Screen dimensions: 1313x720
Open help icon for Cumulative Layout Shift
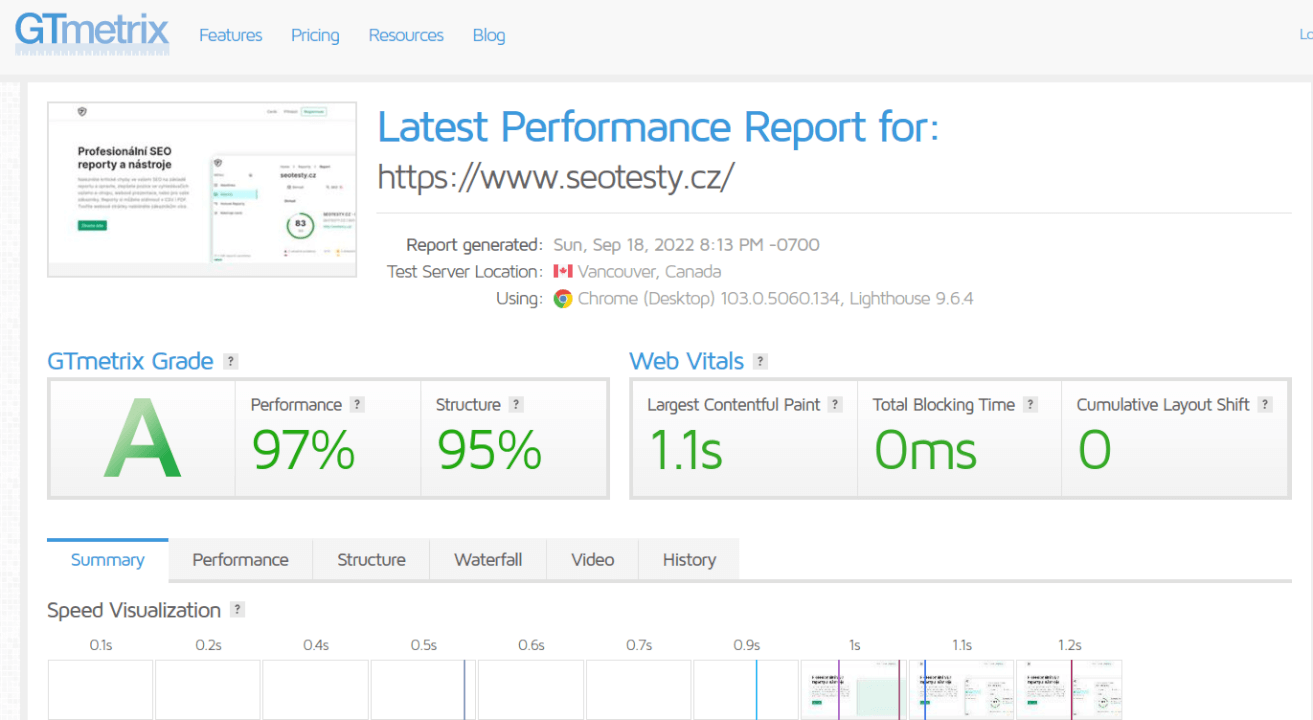point(1265,405)
